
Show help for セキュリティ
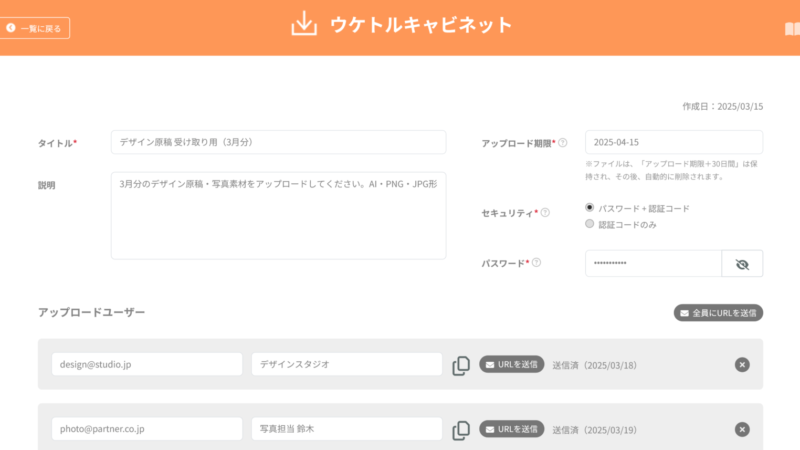545,213
